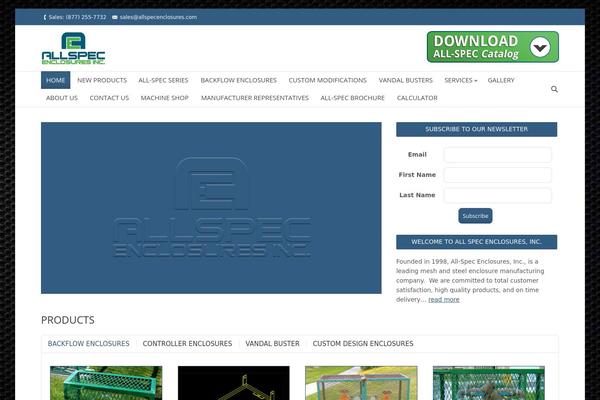Switch to the Vandal Buster tab
Screen dimensions: 600x400
pyautogui.click(x=272, y=343)
